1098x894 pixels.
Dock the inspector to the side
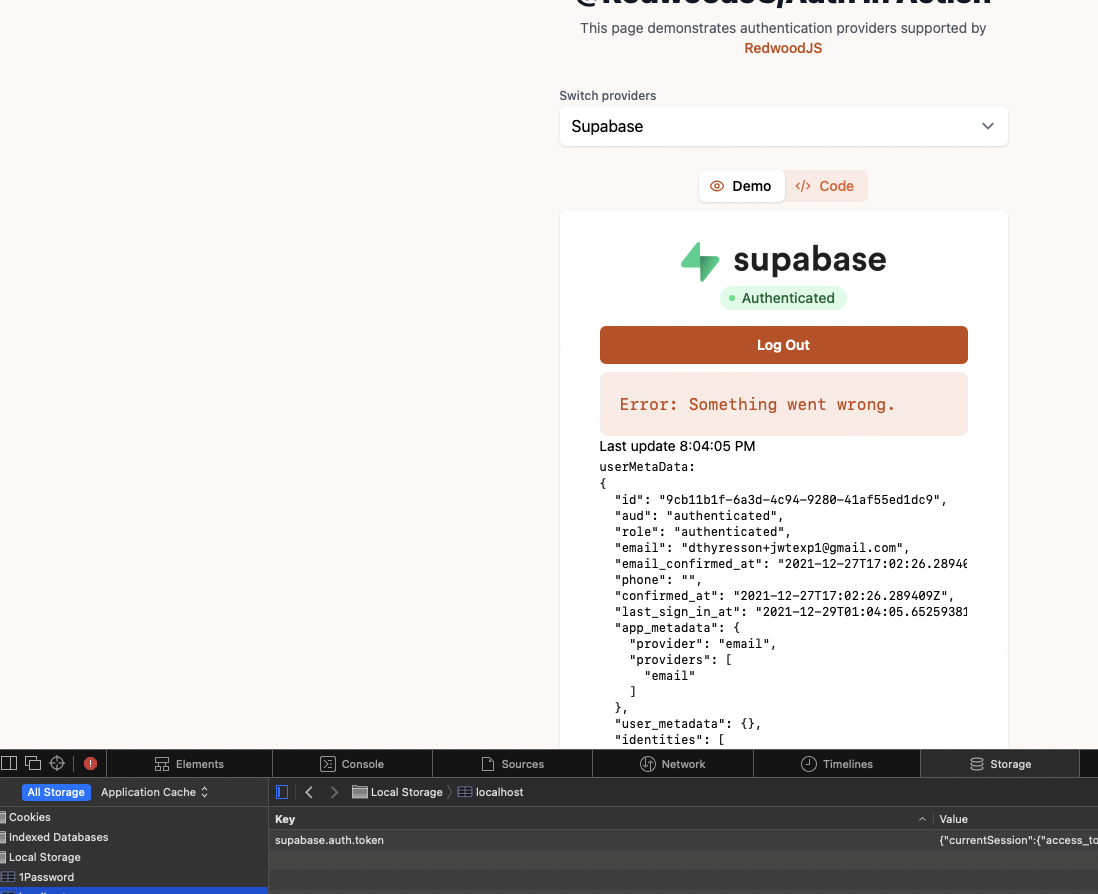click(8, 763)
